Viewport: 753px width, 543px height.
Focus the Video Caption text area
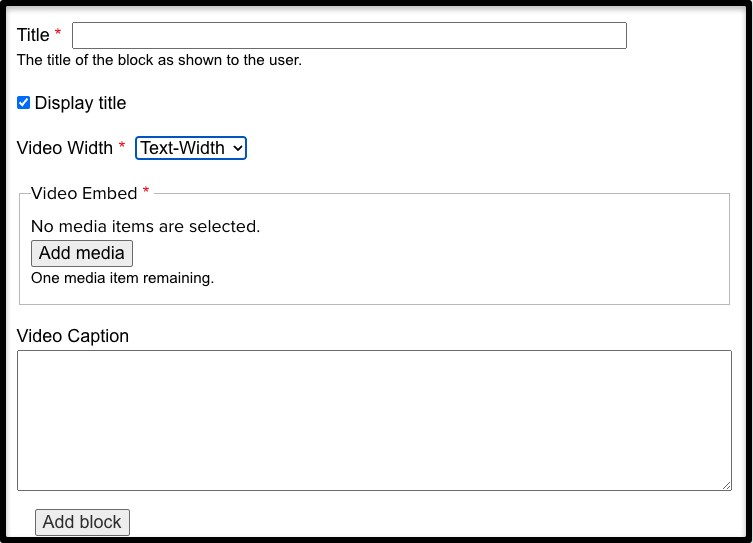(374, 420)
